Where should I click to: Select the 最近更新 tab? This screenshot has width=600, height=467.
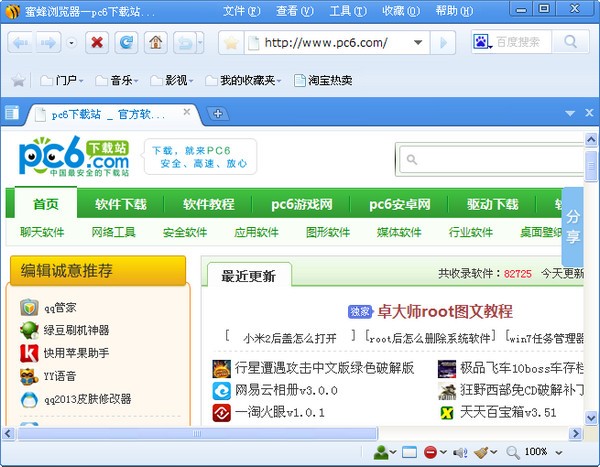click(249, 276)
